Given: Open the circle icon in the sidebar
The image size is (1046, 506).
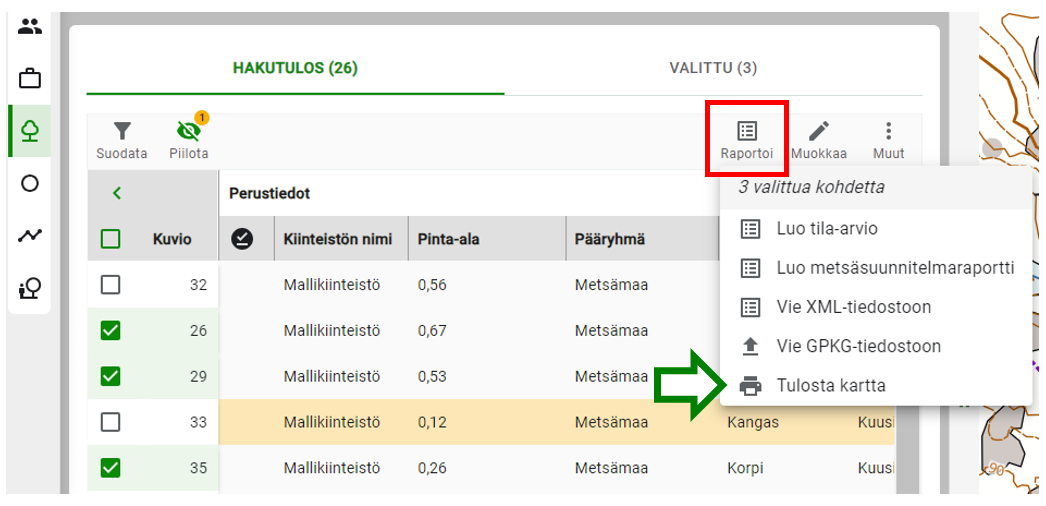Looking at the screenshot, I should point(29,183).
